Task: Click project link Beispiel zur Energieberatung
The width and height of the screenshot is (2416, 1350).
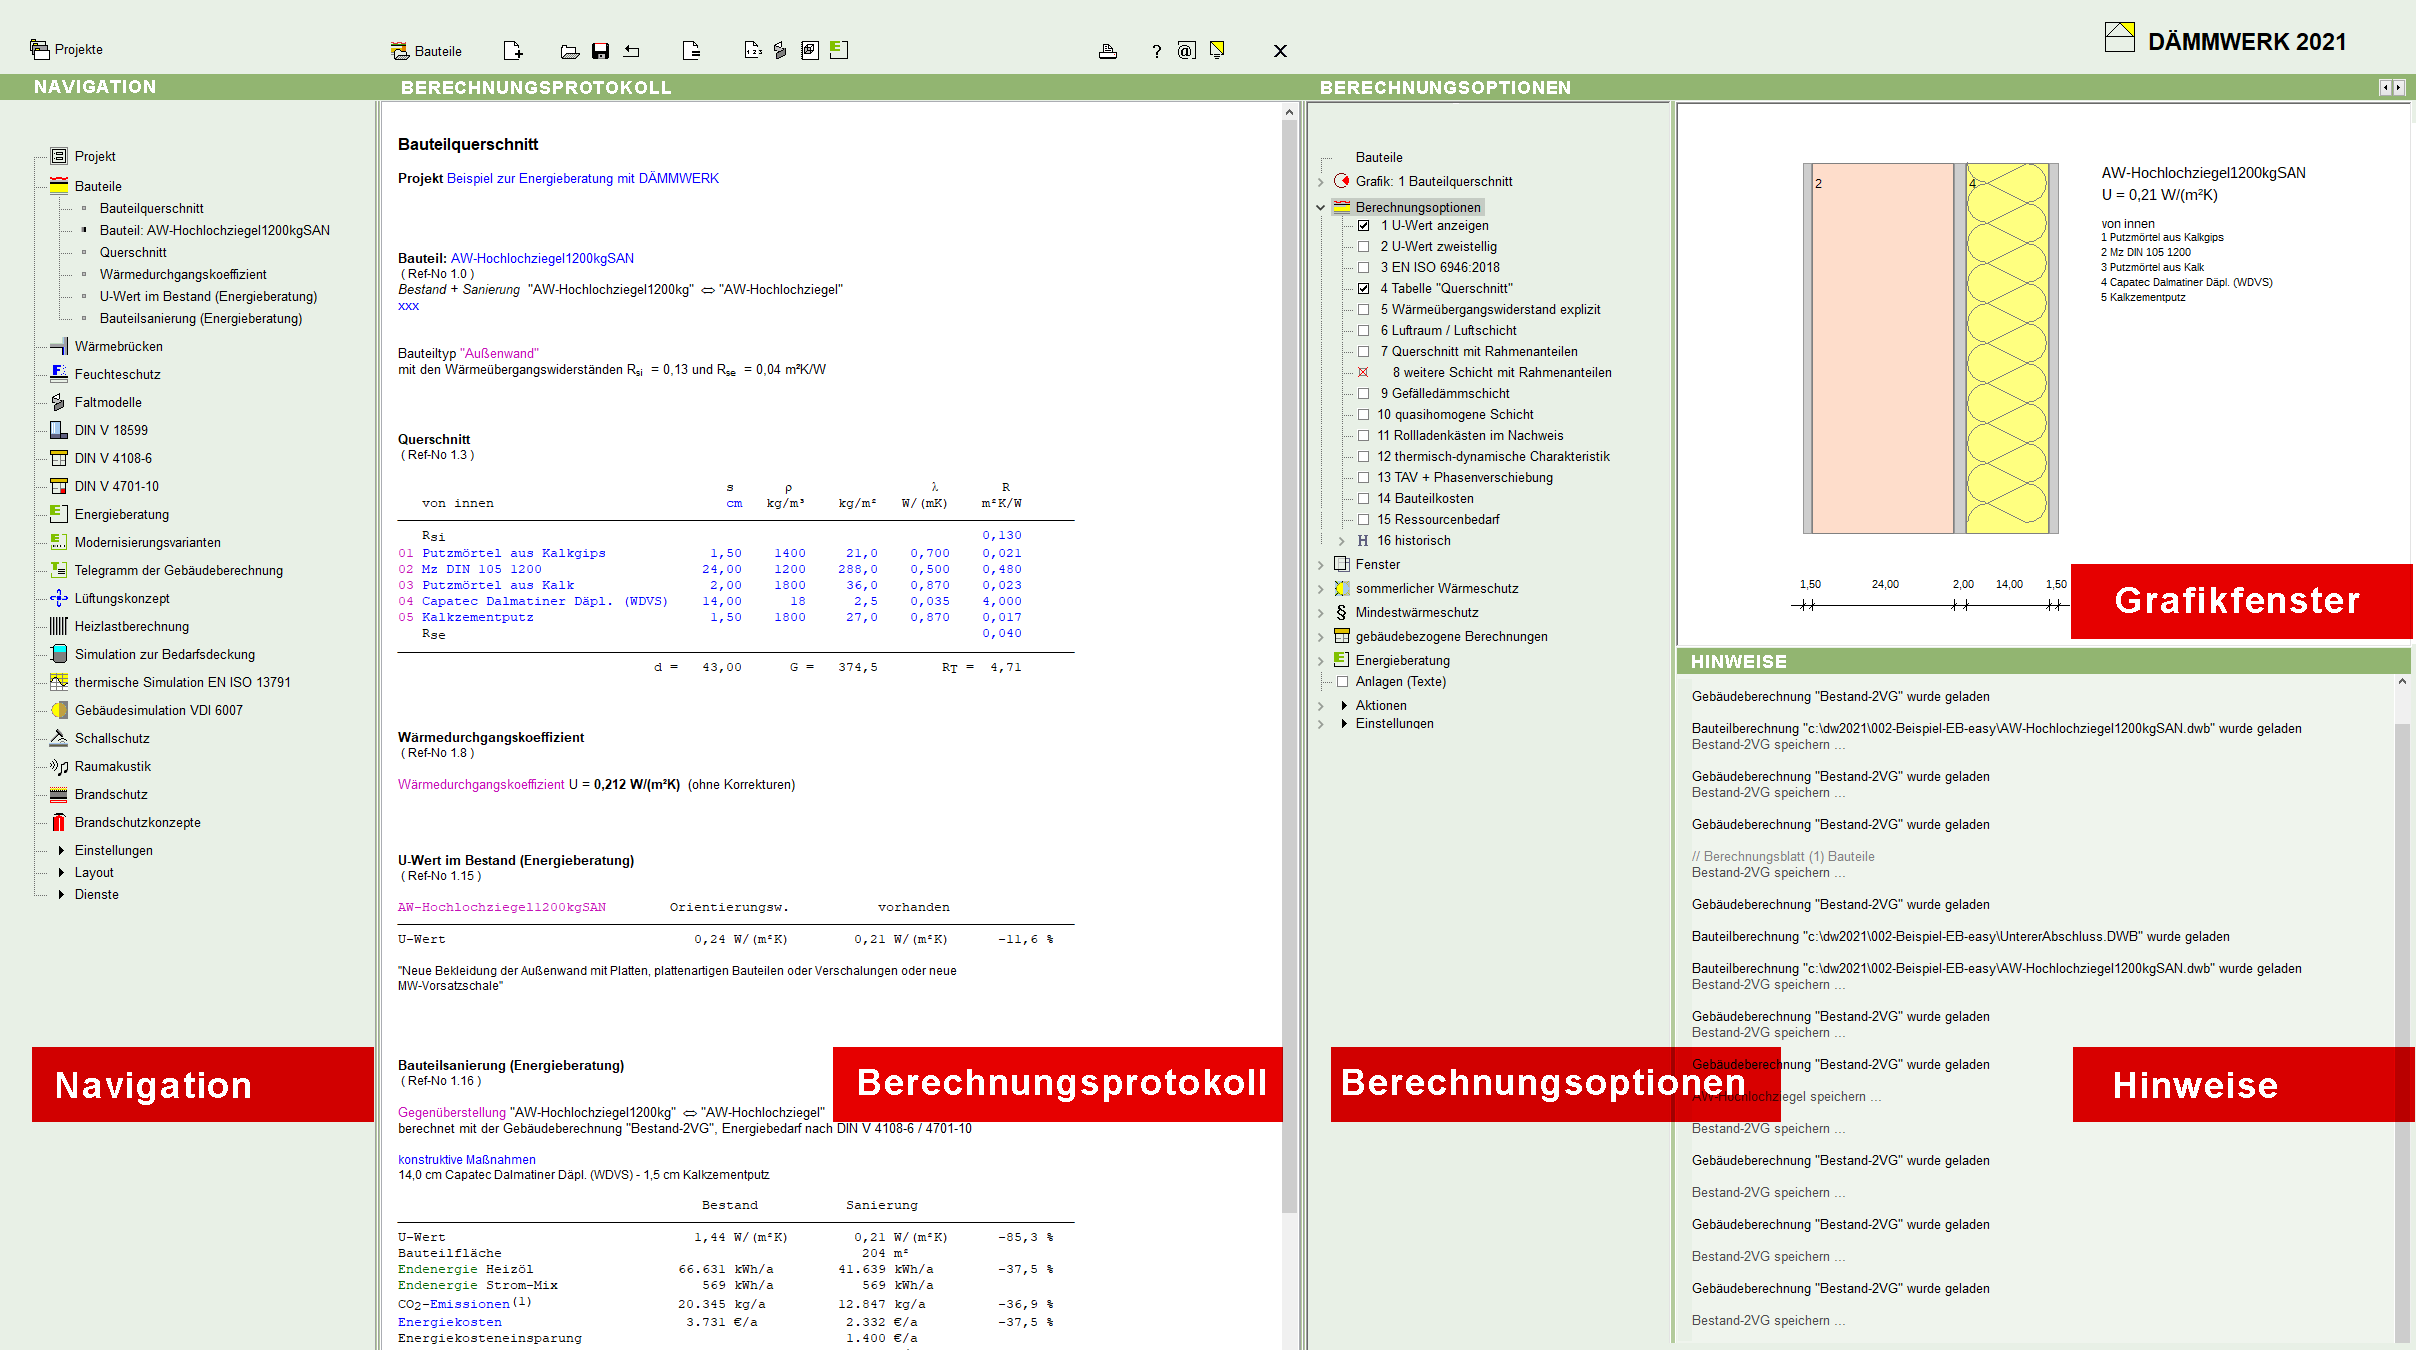Action: (x=583, y=178)
